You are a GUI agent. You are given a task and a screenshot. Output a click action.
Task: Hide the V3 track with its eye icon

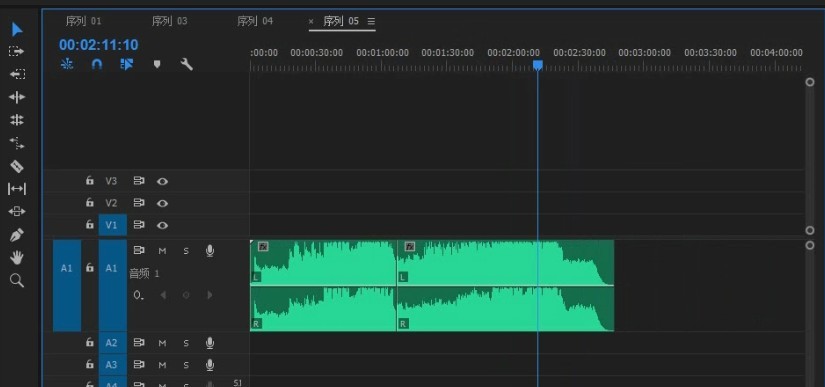pos(163,181)
